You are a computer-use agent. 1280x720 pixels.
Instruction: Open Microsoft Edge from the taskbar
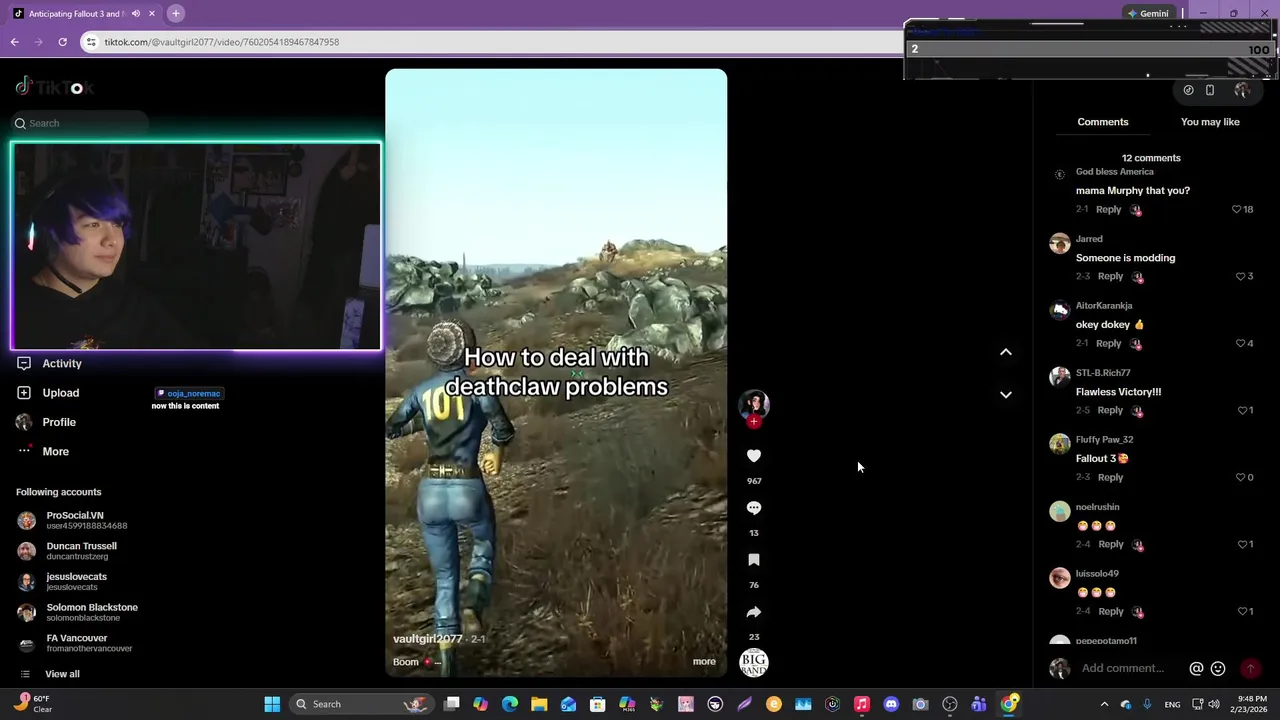pos(510,704)
